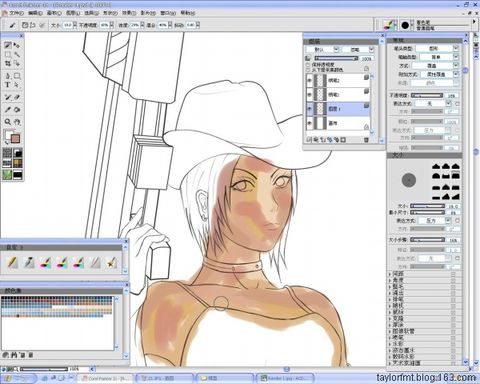Select the Crop tool in toolbox
The image size is (480, 384).
[7, 63]
